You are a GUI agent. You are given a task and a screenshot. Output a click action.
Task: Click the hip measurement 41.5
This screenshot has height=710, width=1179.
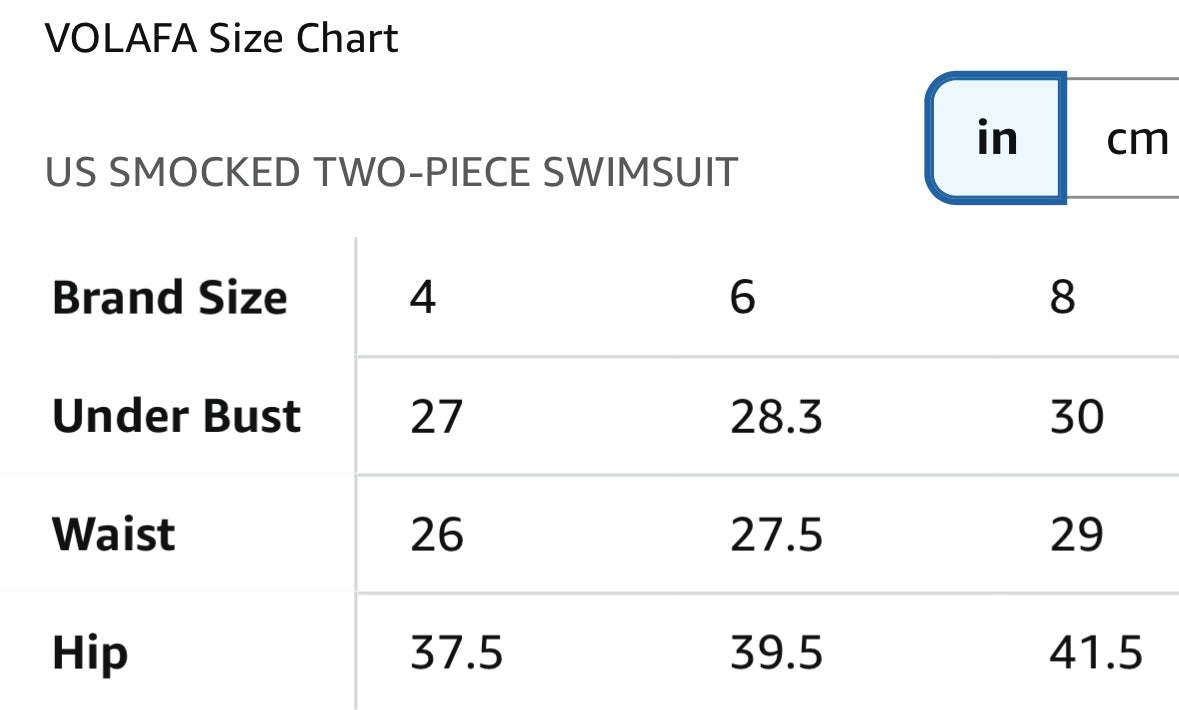click(x=1095, y=654)
